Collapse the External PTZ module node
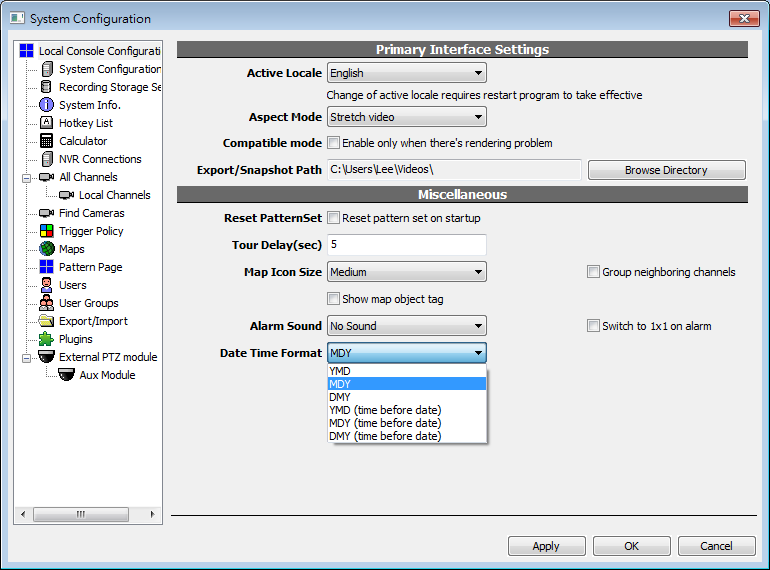 (x=27, y=358)
